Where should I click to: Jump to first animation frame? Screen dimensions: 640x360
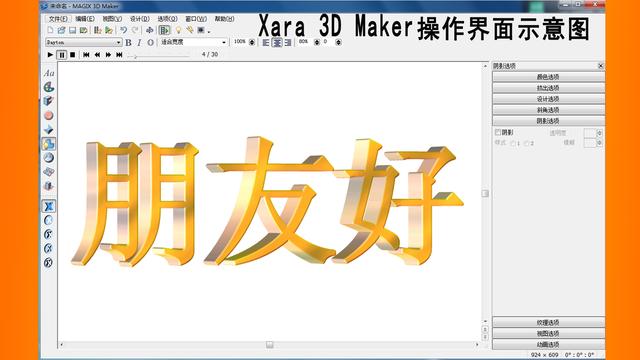tap(86, 54)
